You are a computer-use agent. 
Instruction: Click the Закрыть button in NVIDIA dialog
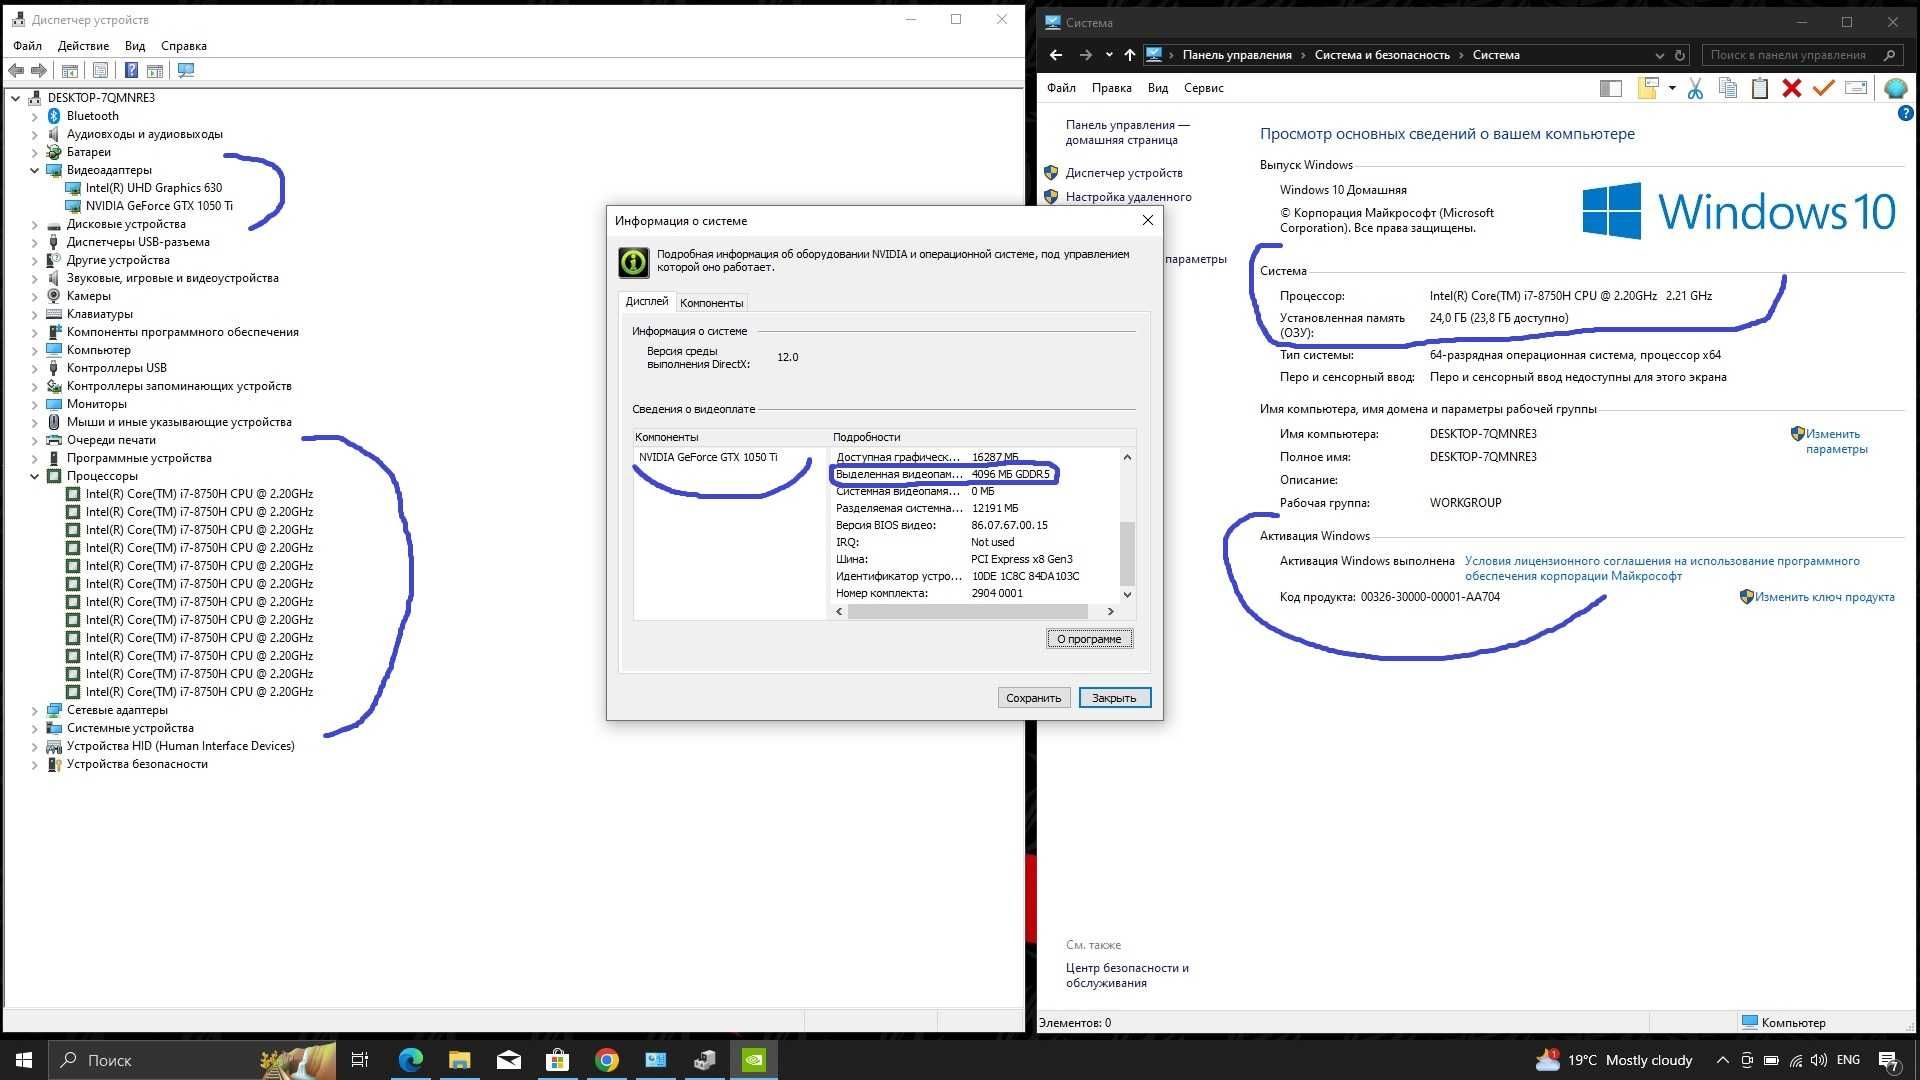click(1114, 698)
